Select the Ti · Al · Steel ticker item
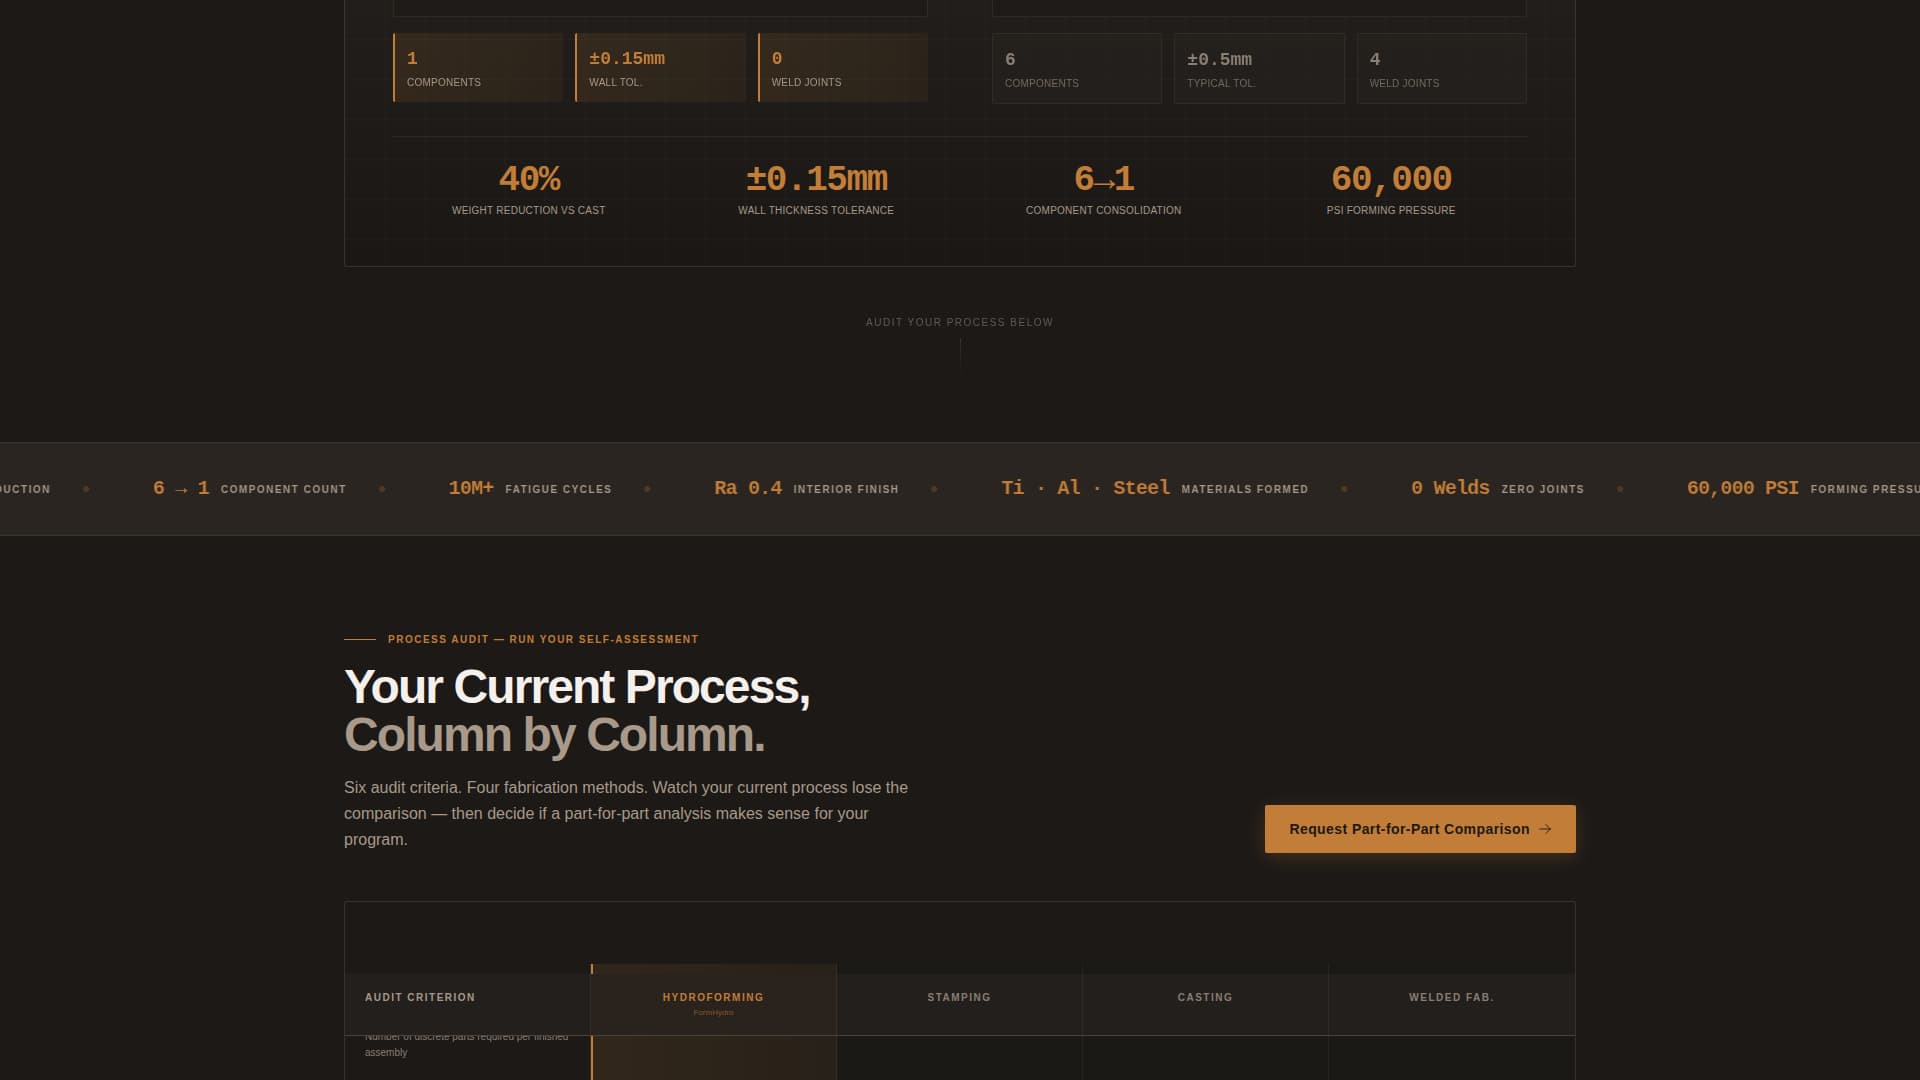This screenshot has width=1920, height=1080. click(1085, 488)
